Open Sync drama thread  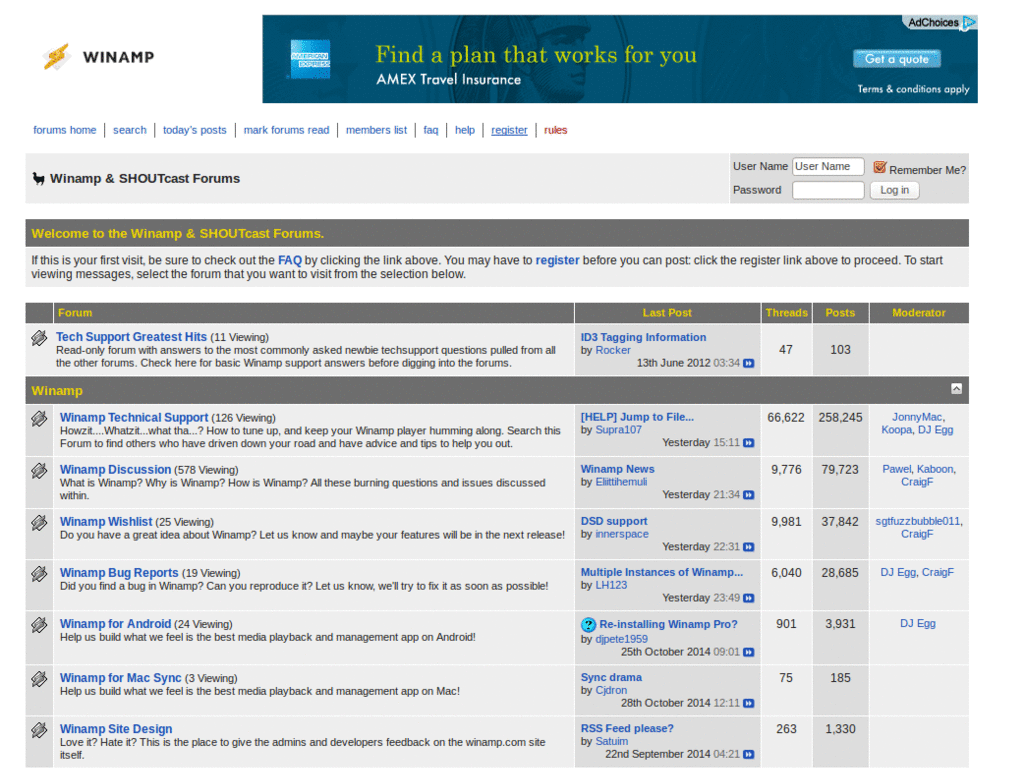click(x=611, y=677)
